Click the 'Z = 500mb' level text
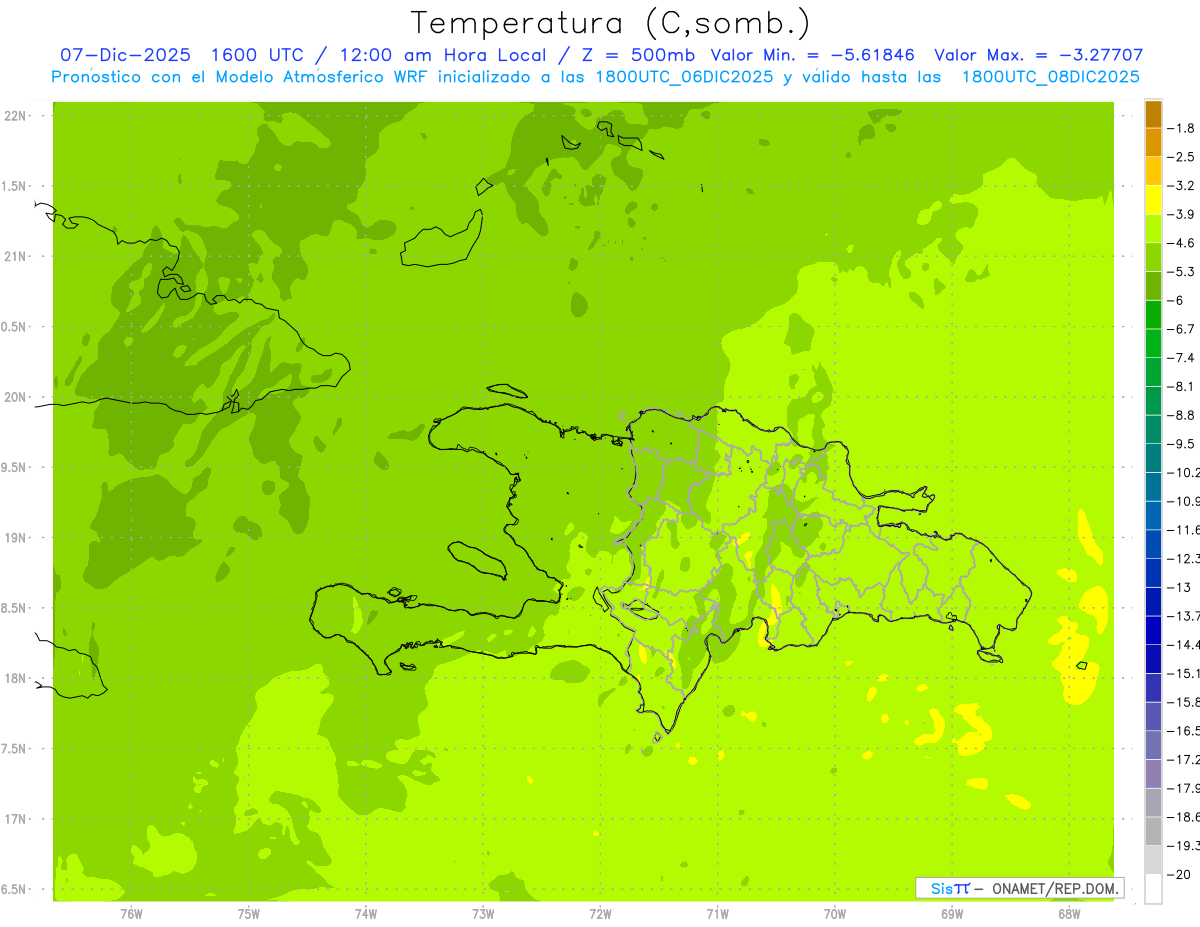 click(x=638, y=55)
